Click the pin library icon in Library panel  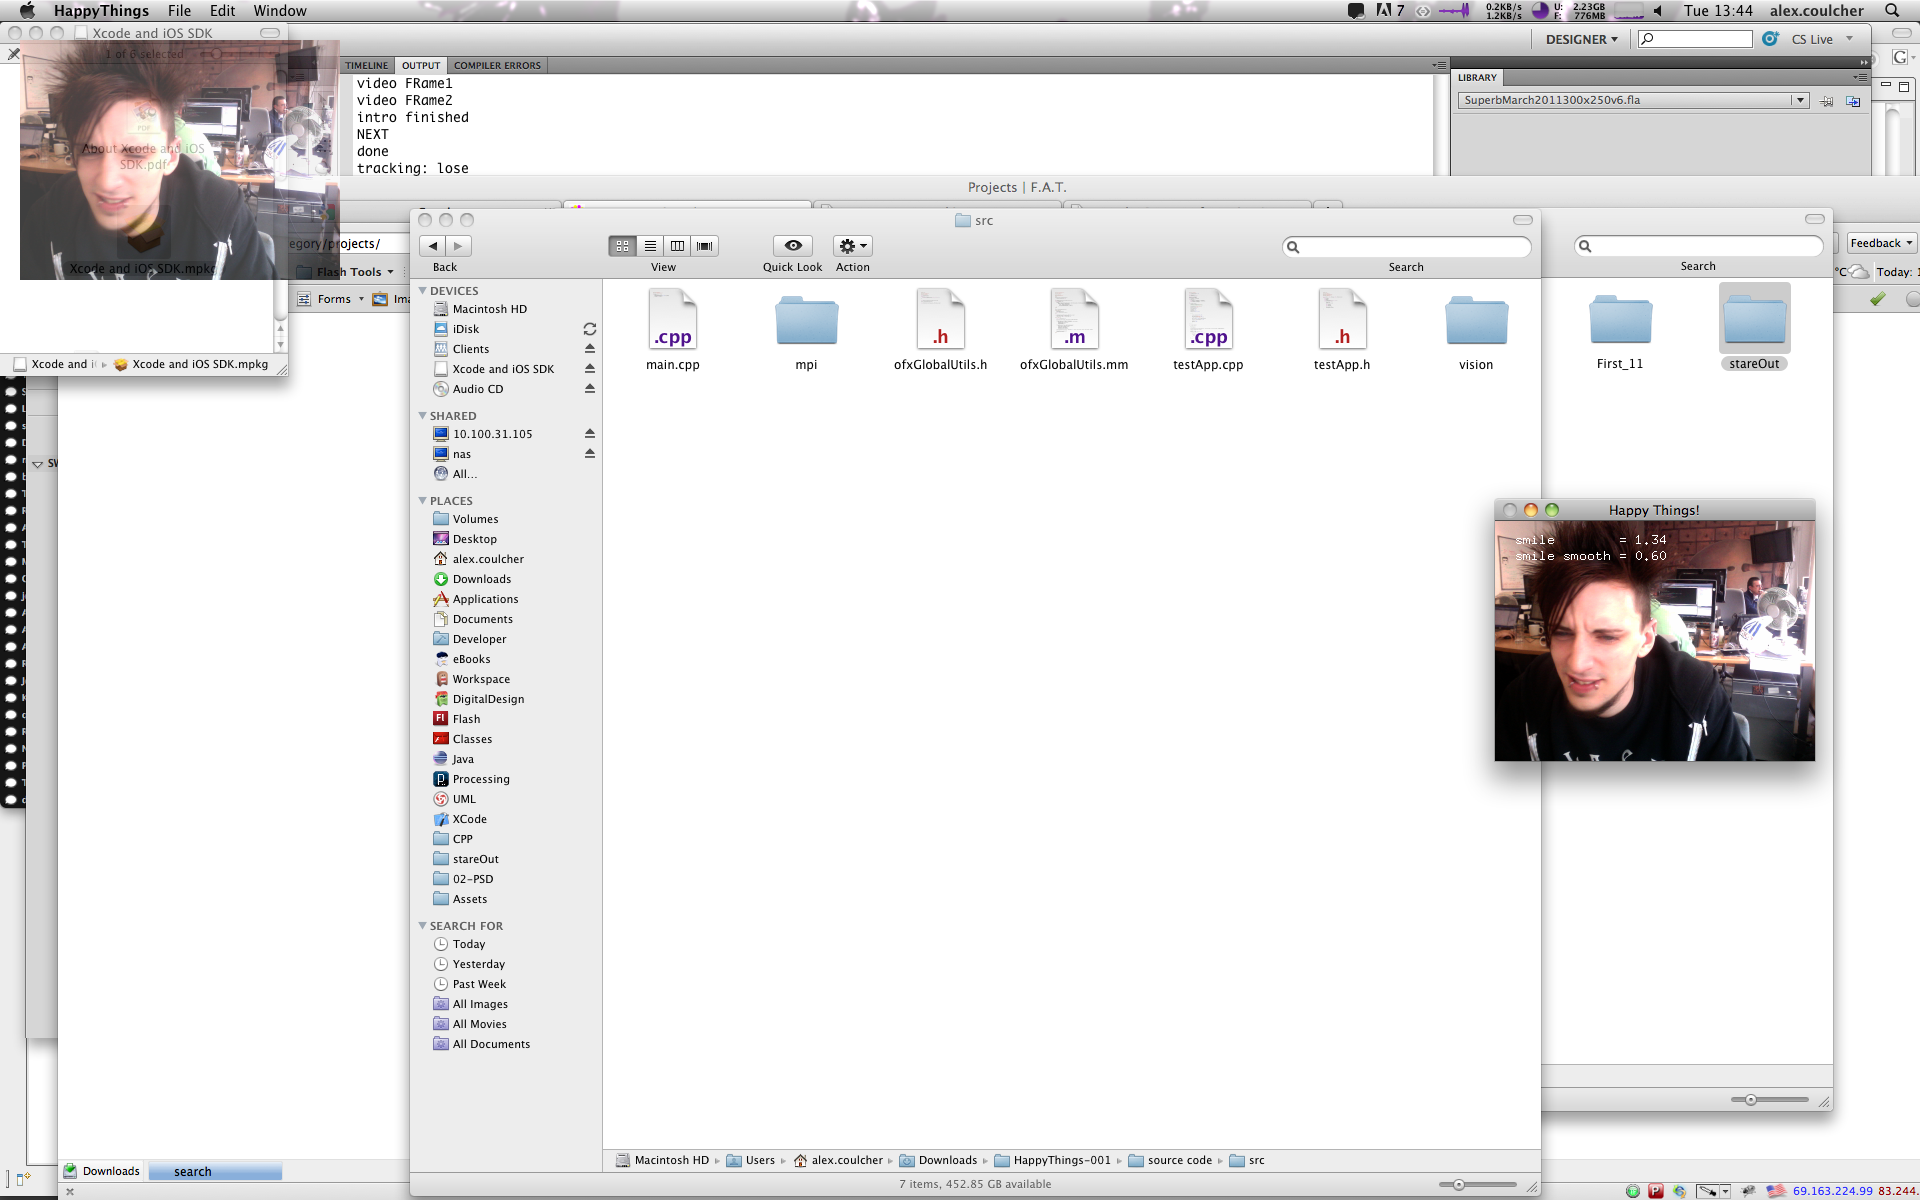pos(1827,101)
